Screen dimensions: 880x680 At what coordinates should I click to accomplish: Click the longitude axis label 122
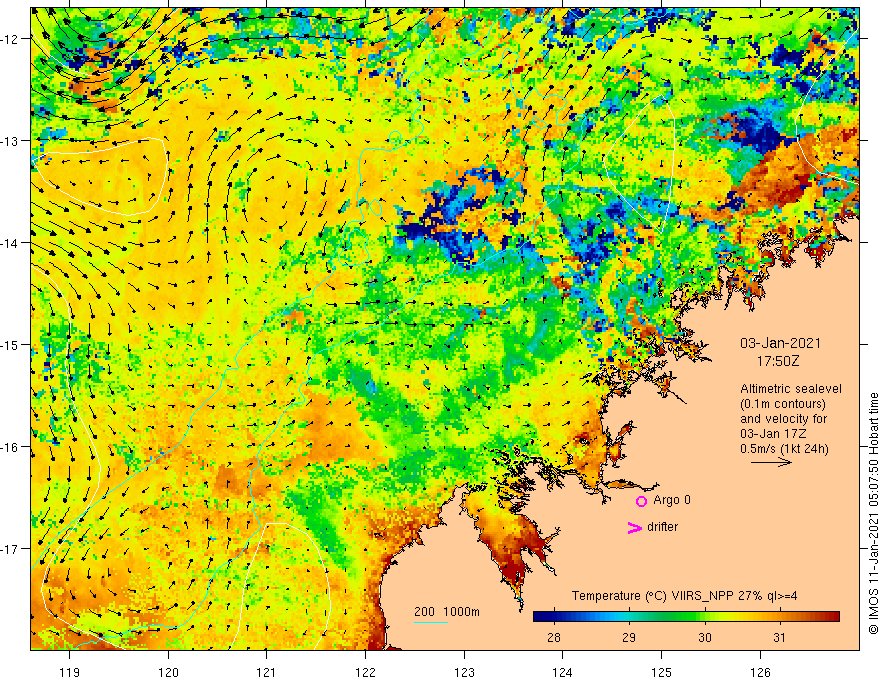point(365,672)
